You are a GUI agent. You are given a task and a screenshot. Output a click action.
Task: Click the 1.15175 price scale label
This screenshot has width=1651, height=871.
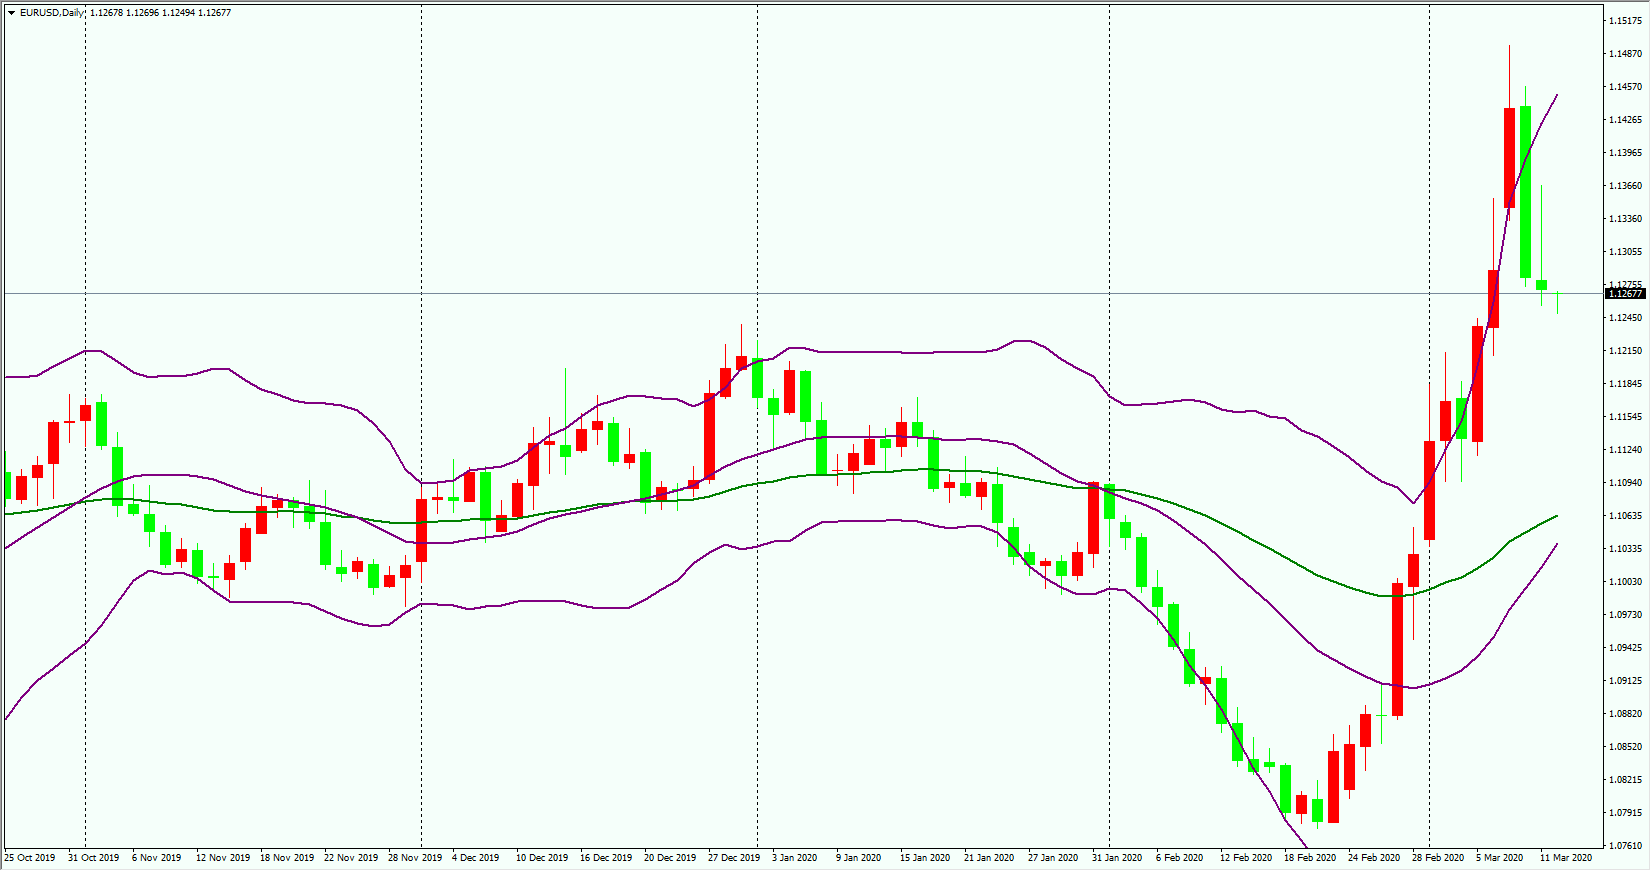(x=1625, y=20)
